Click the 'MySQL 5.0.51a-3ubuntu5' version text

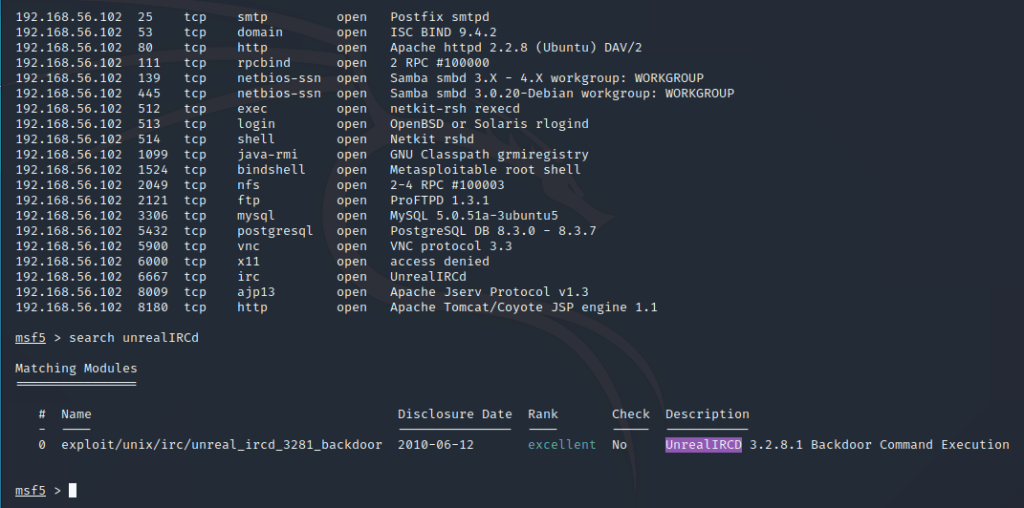[474, 216]
